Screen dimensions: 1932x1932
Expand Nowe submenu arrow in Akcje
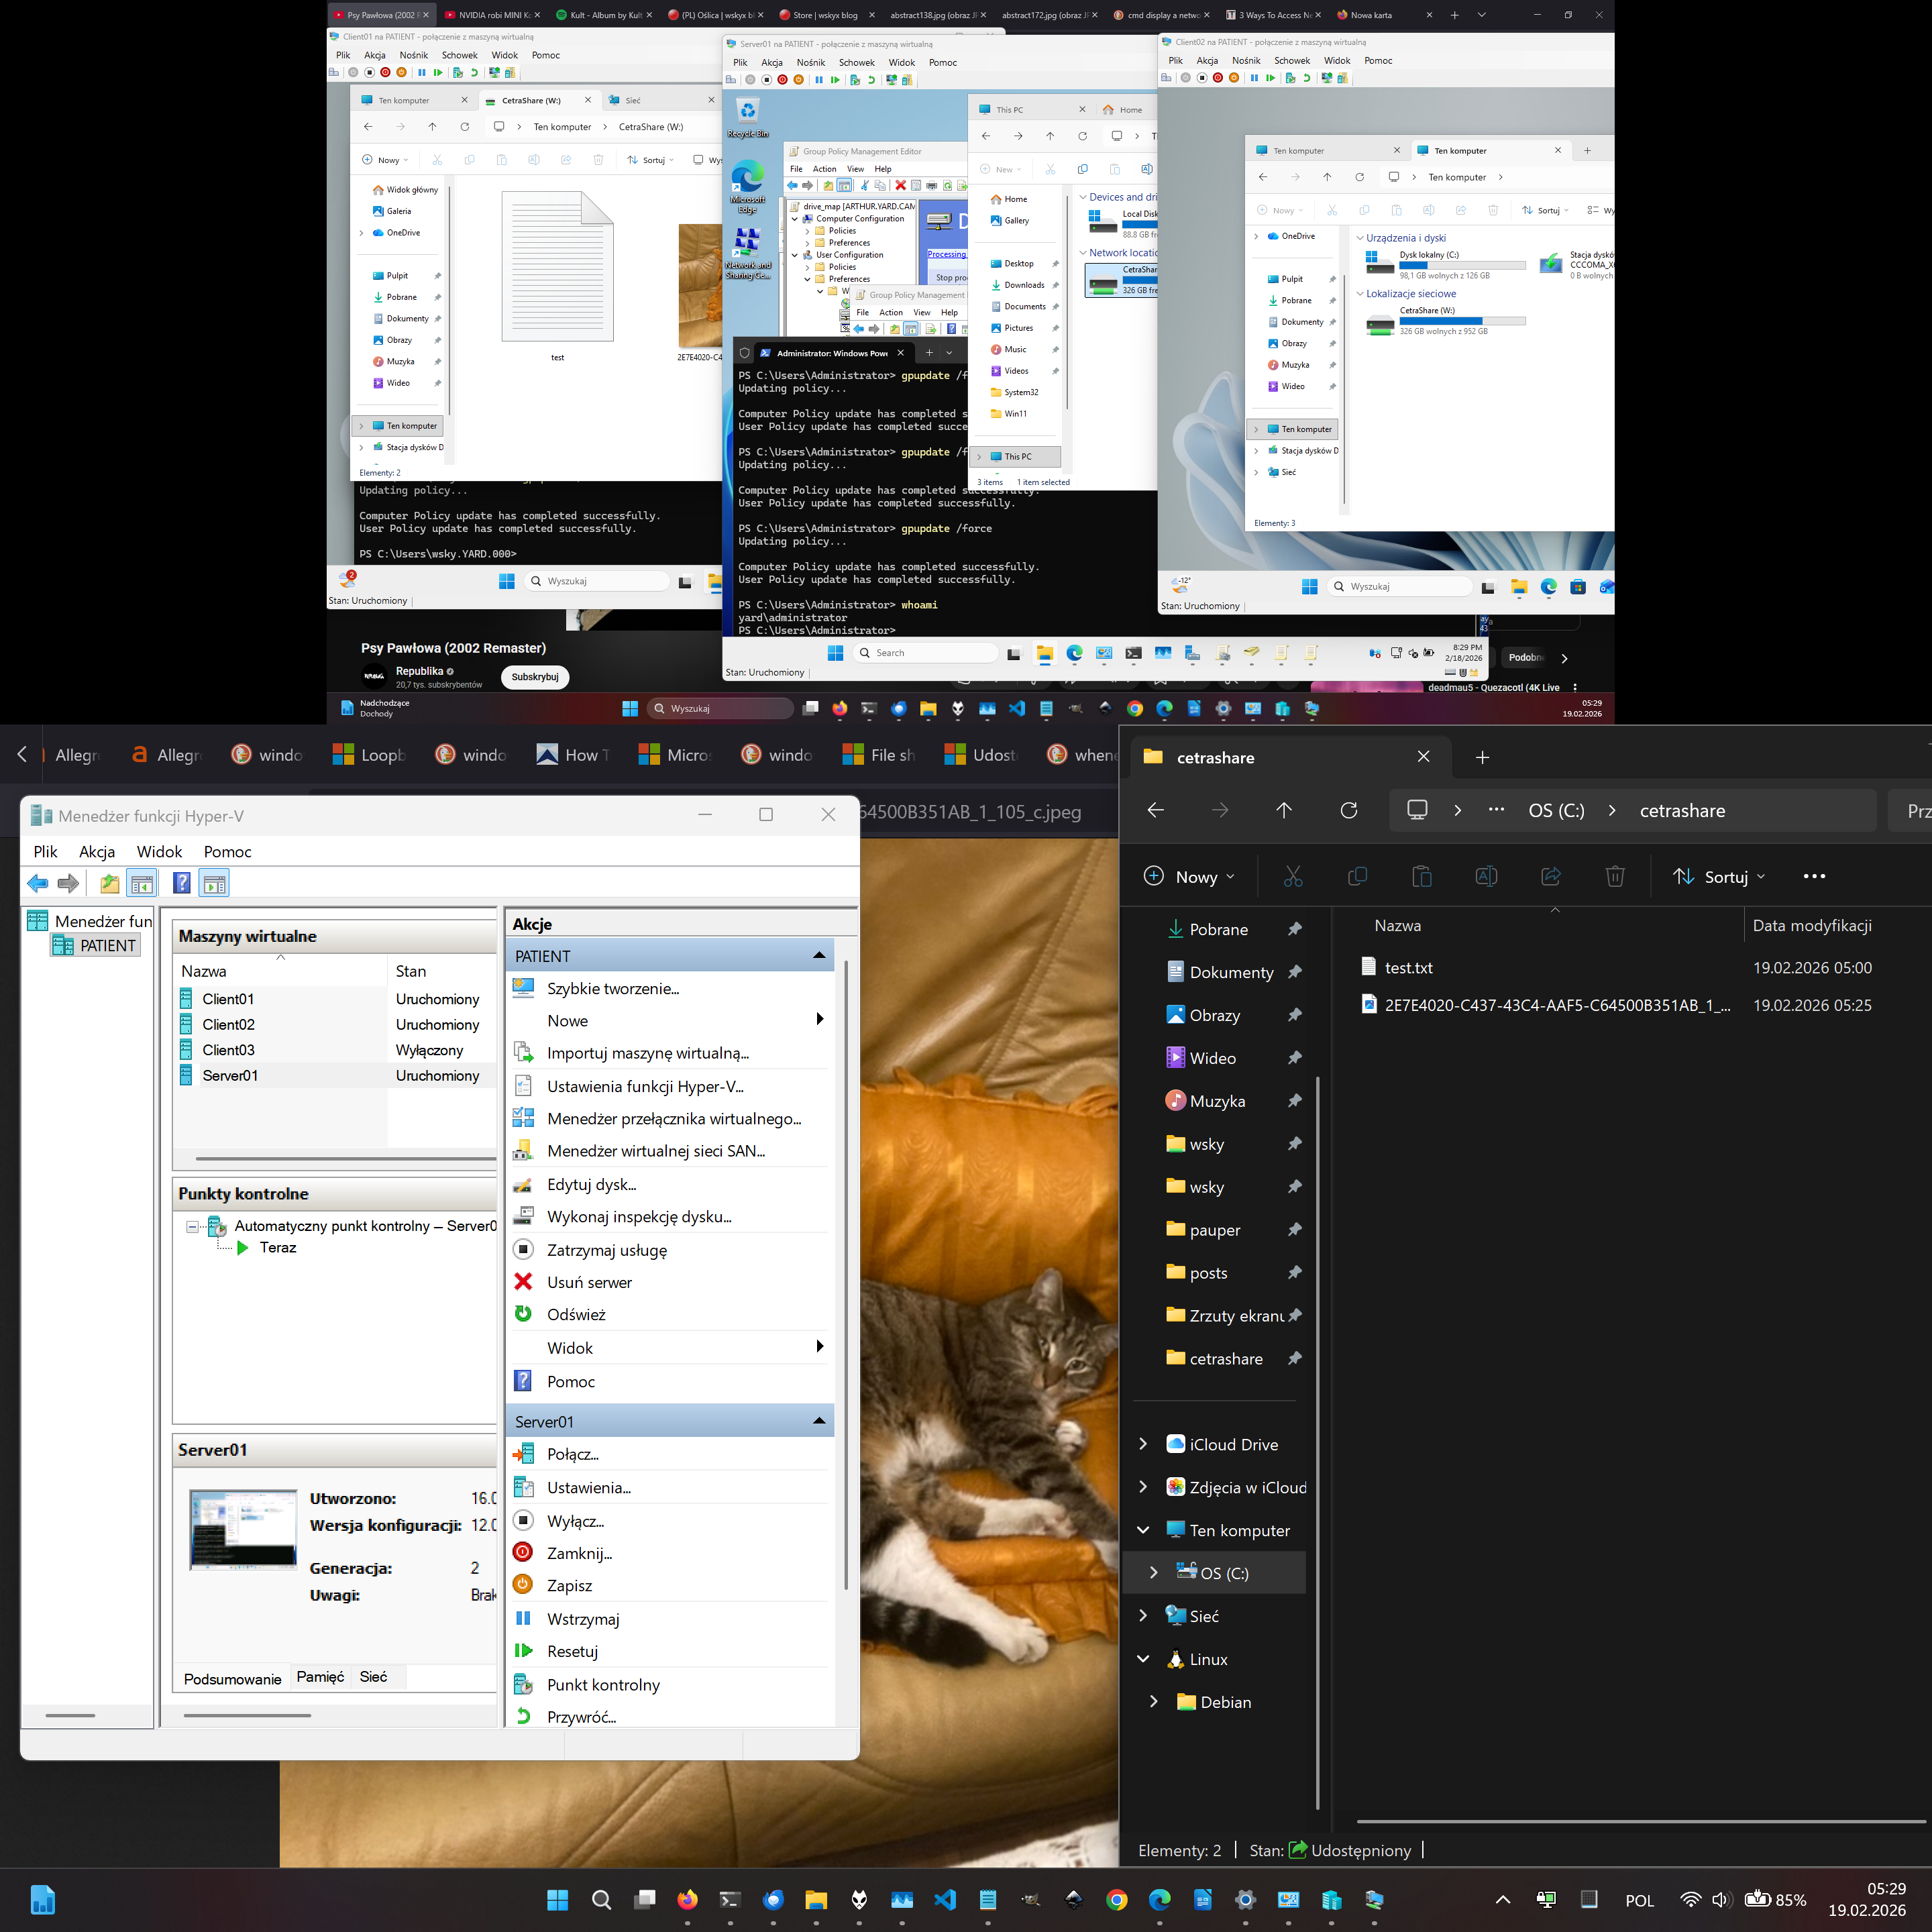(x=819, y=1020)
